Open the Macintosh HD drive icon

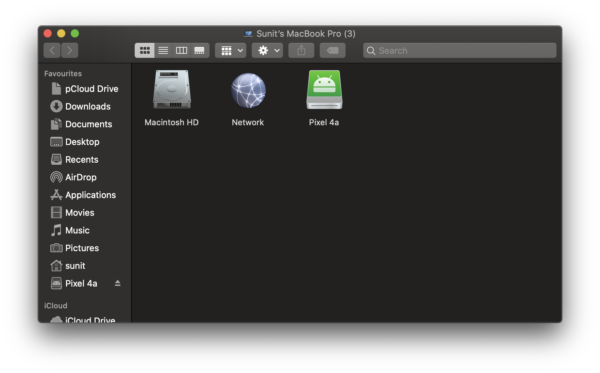172,90
